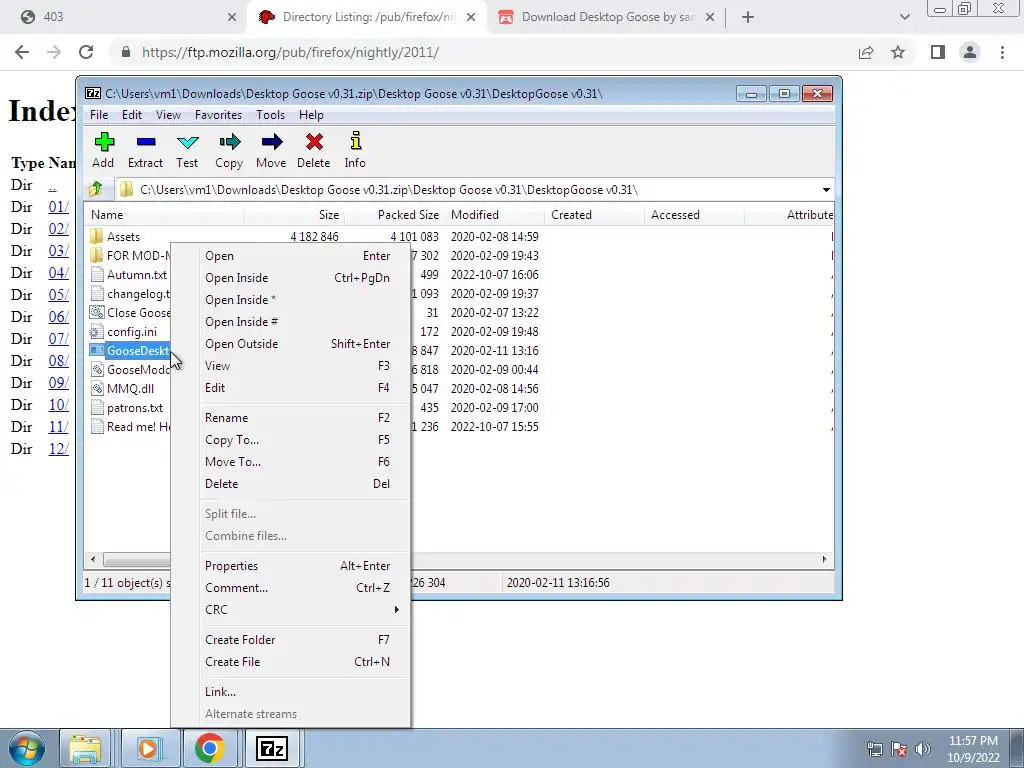The image size is (1024, 768).
Task: Open the Chrome tab search chevron
Action: coord(904,18)
